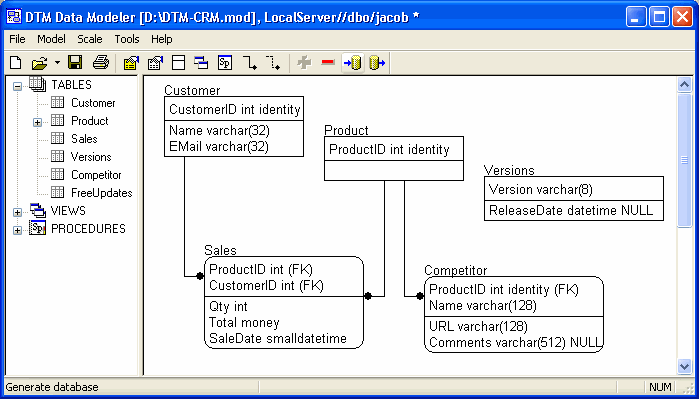Collapse the TABLES tree node
The image size is (699, 399).
click(x=17, y=86)
